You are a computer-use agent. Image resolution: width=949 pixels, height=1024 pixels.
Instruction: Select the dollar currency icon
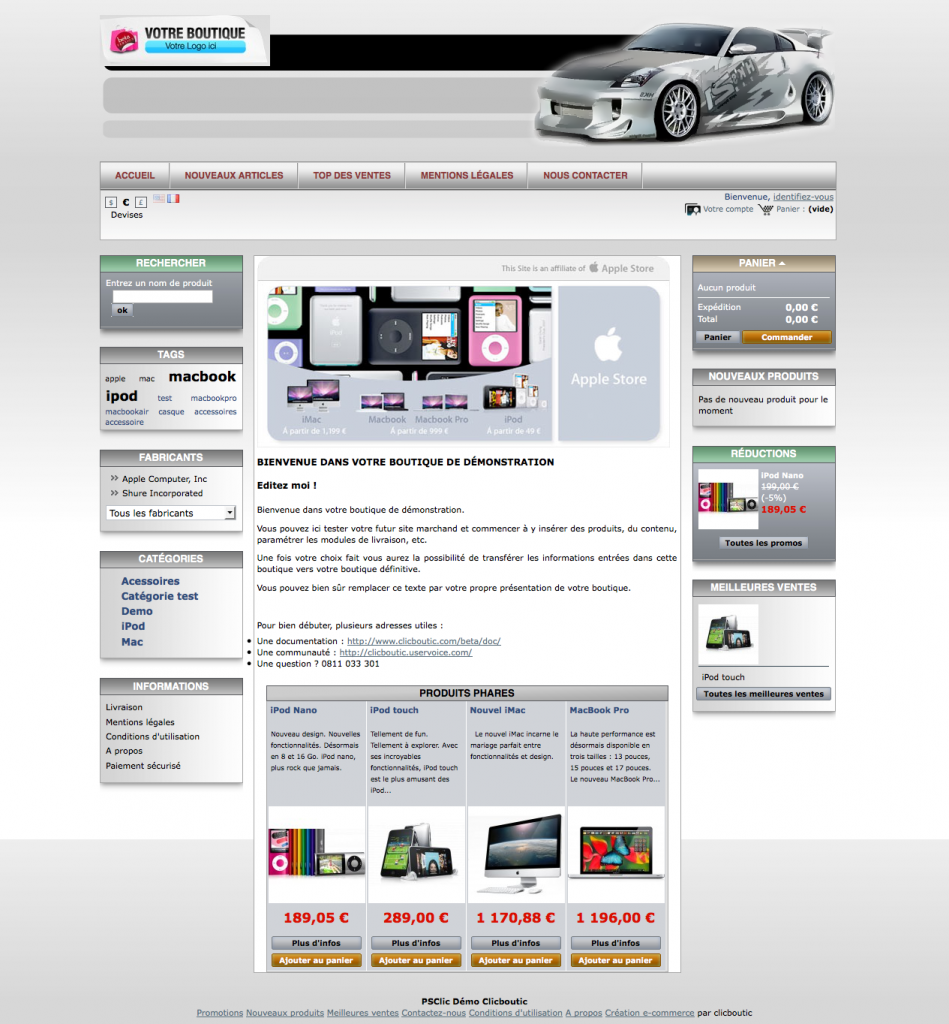pos(111,202)
